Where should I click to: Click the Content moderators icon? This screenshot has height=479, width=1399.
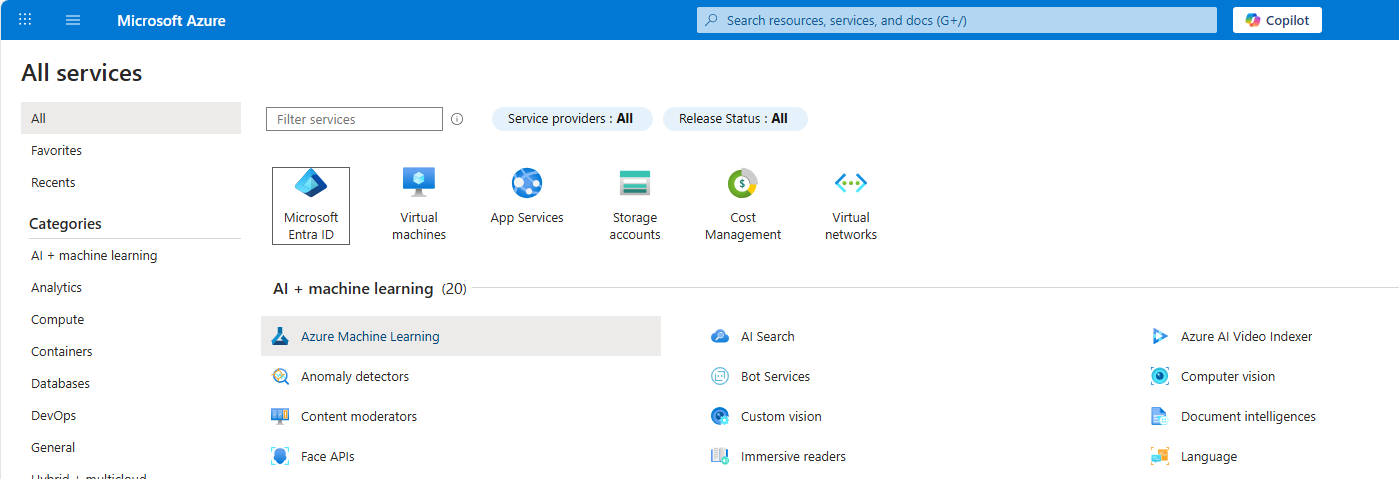280,417
